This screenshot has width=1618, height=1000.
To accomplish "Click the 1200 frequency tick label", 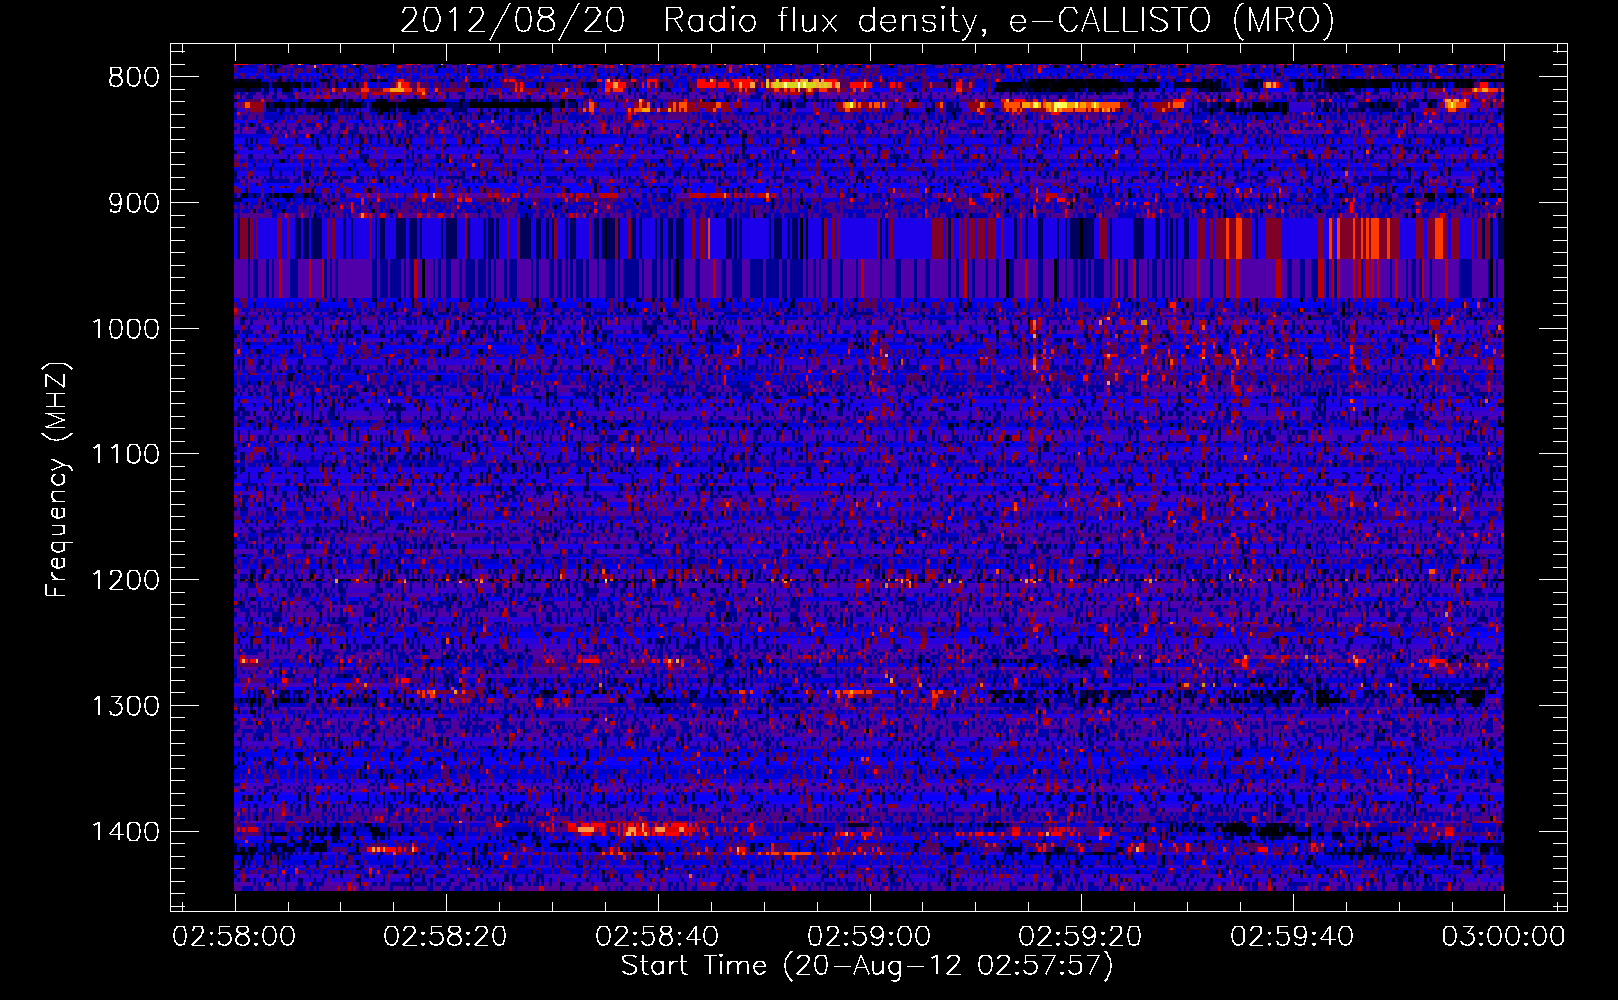I will click(x=126, y=581).
